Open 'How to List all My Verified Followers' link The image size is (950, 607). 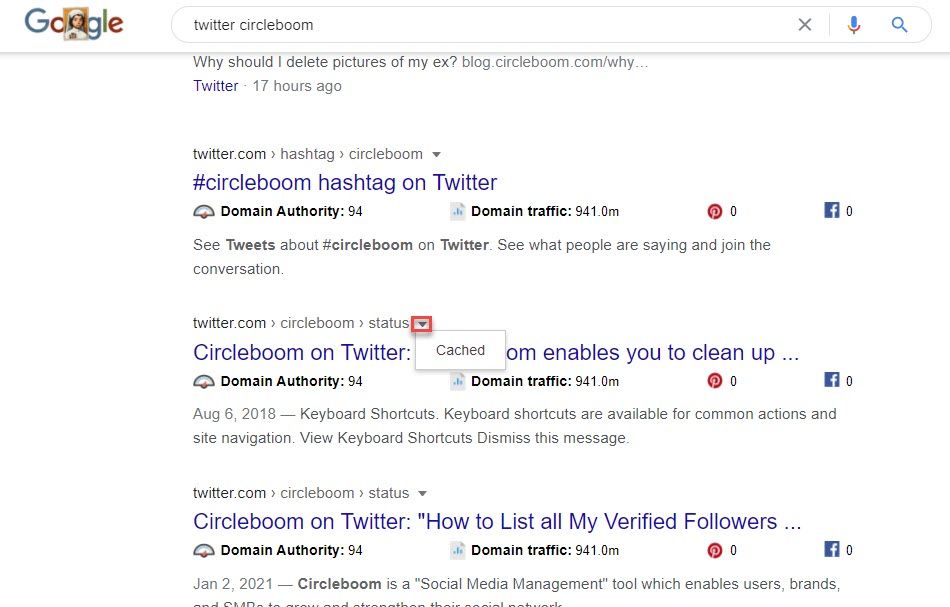pyautogui.click(x=497, y=521)
